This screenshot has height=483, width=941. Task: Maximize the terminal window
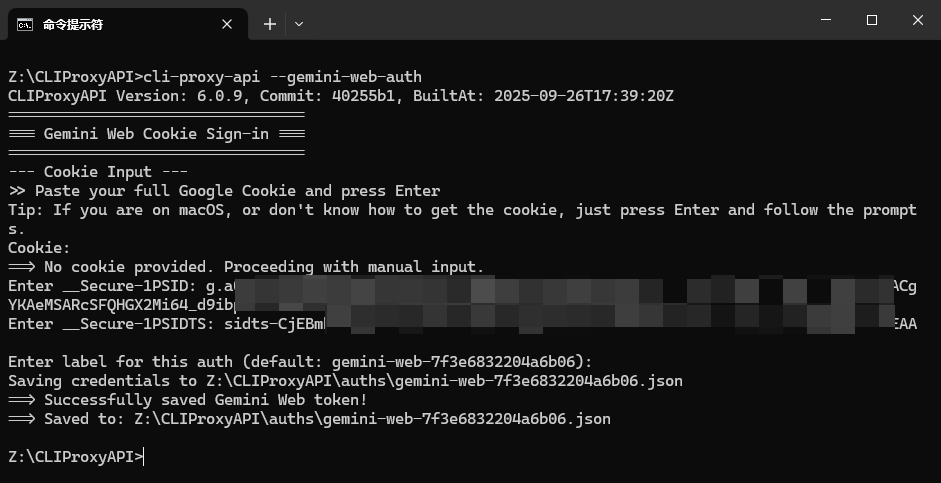tap(872, 20)
